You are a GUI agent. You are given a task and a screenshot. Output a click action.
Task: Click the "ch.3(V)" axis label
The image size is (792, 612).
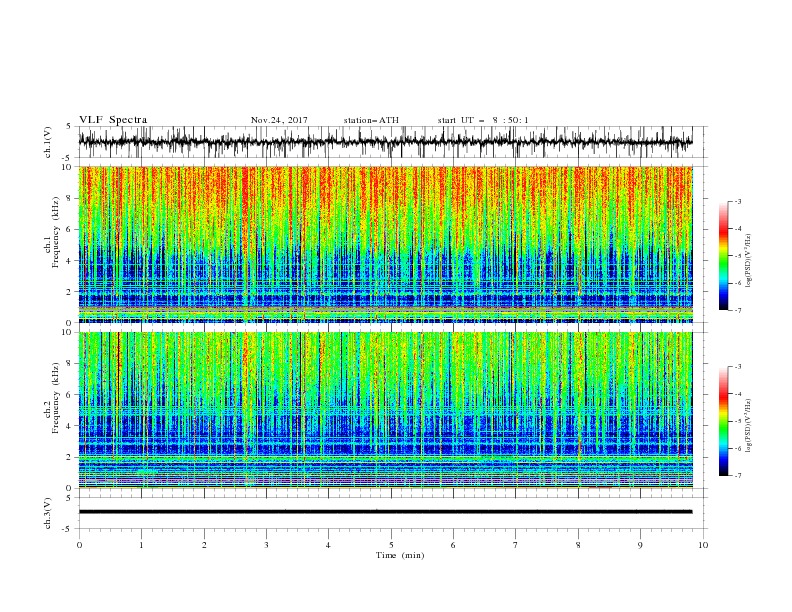(x=48, y=513)
